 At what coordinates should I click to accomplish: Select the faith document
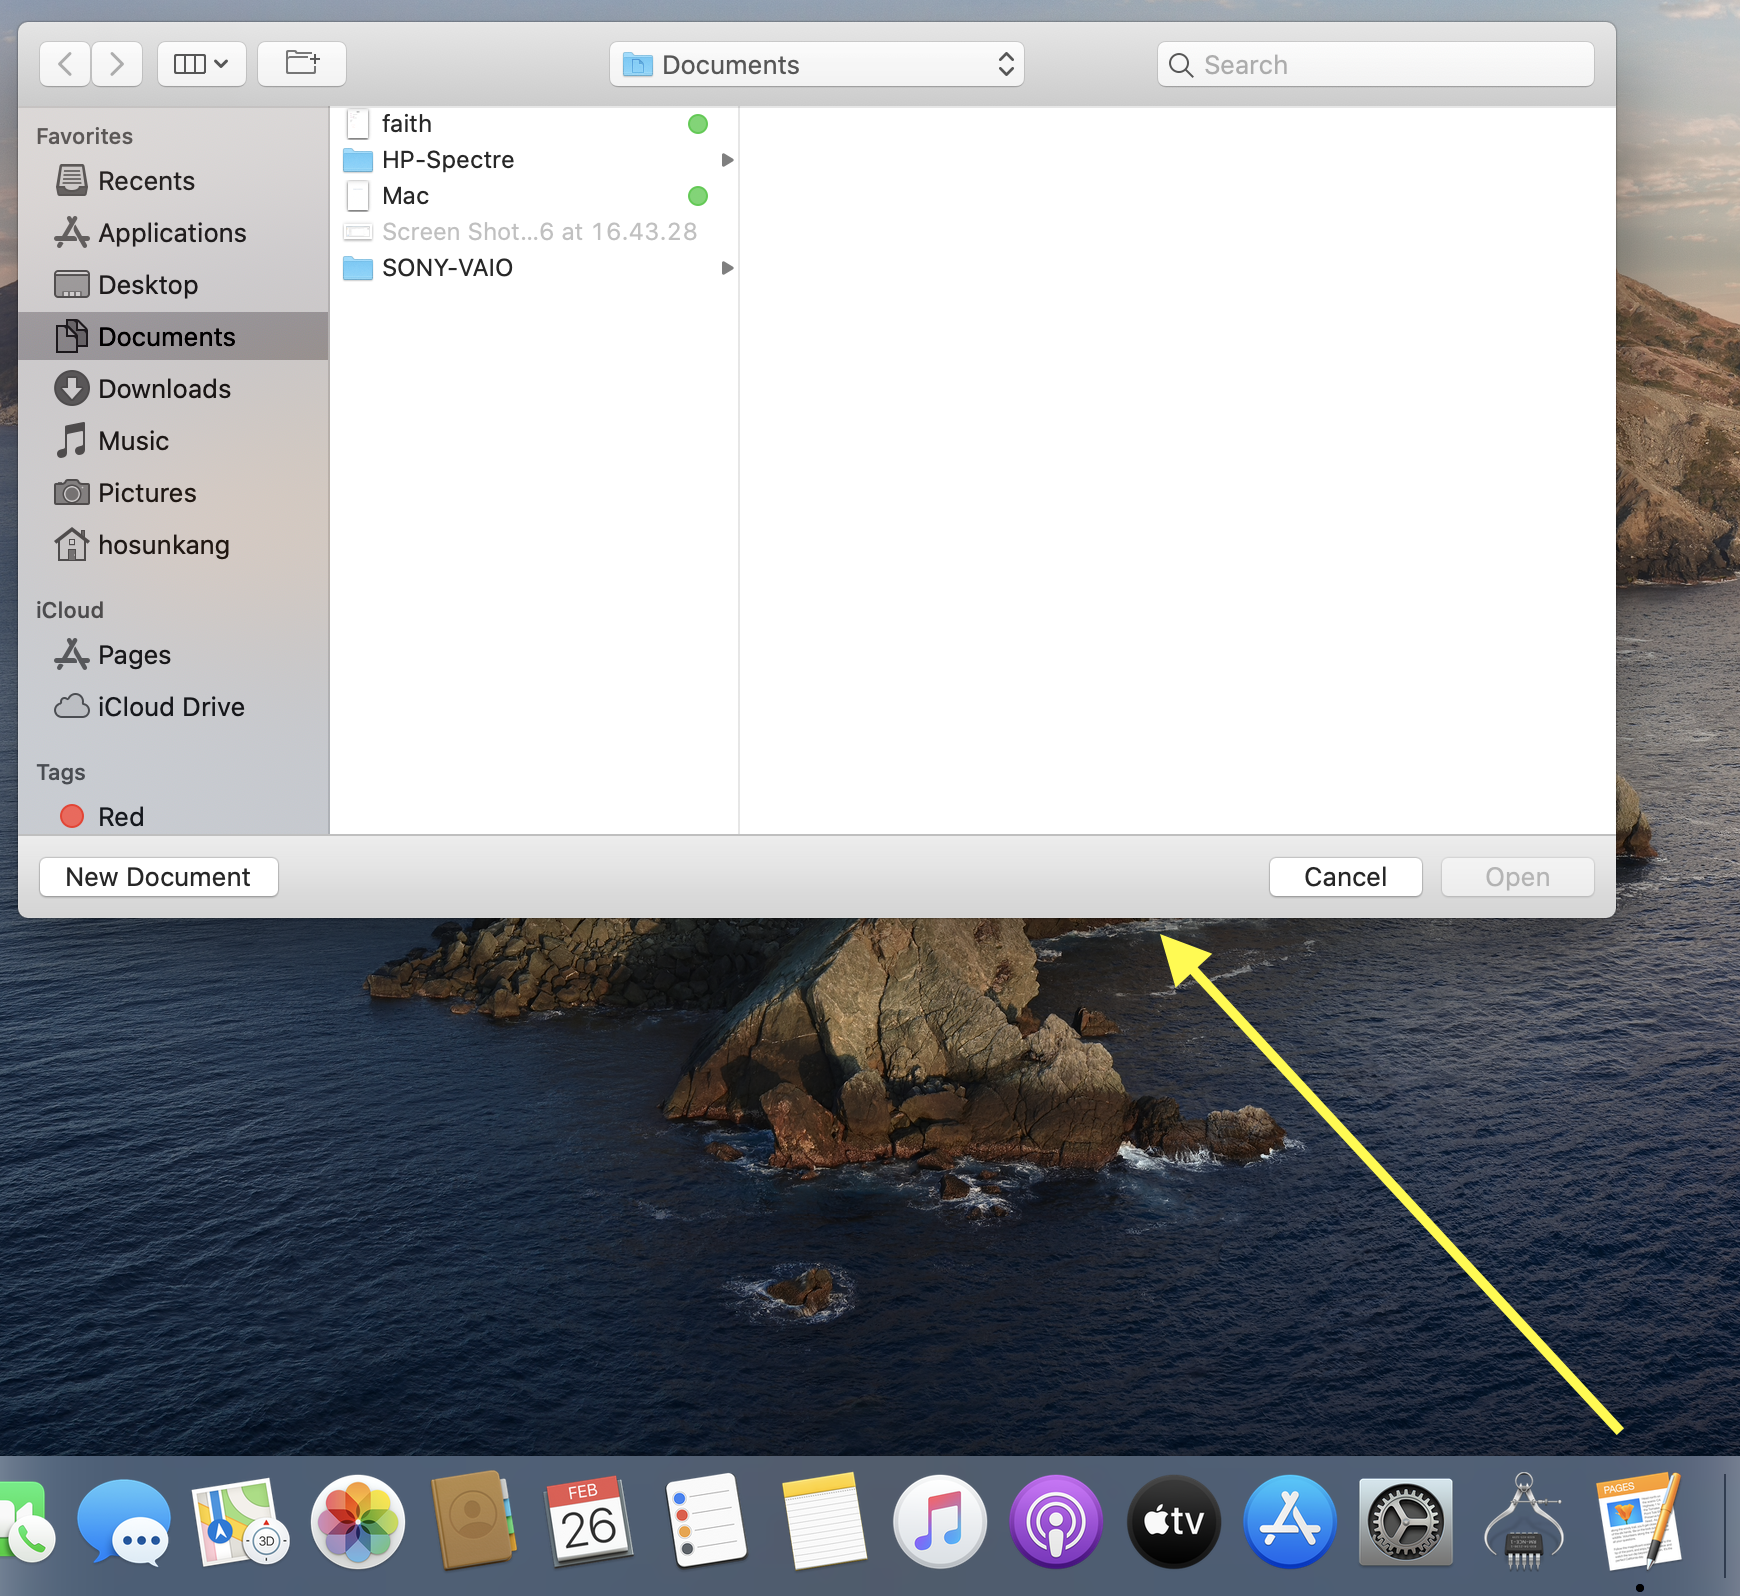coord(534,124)
